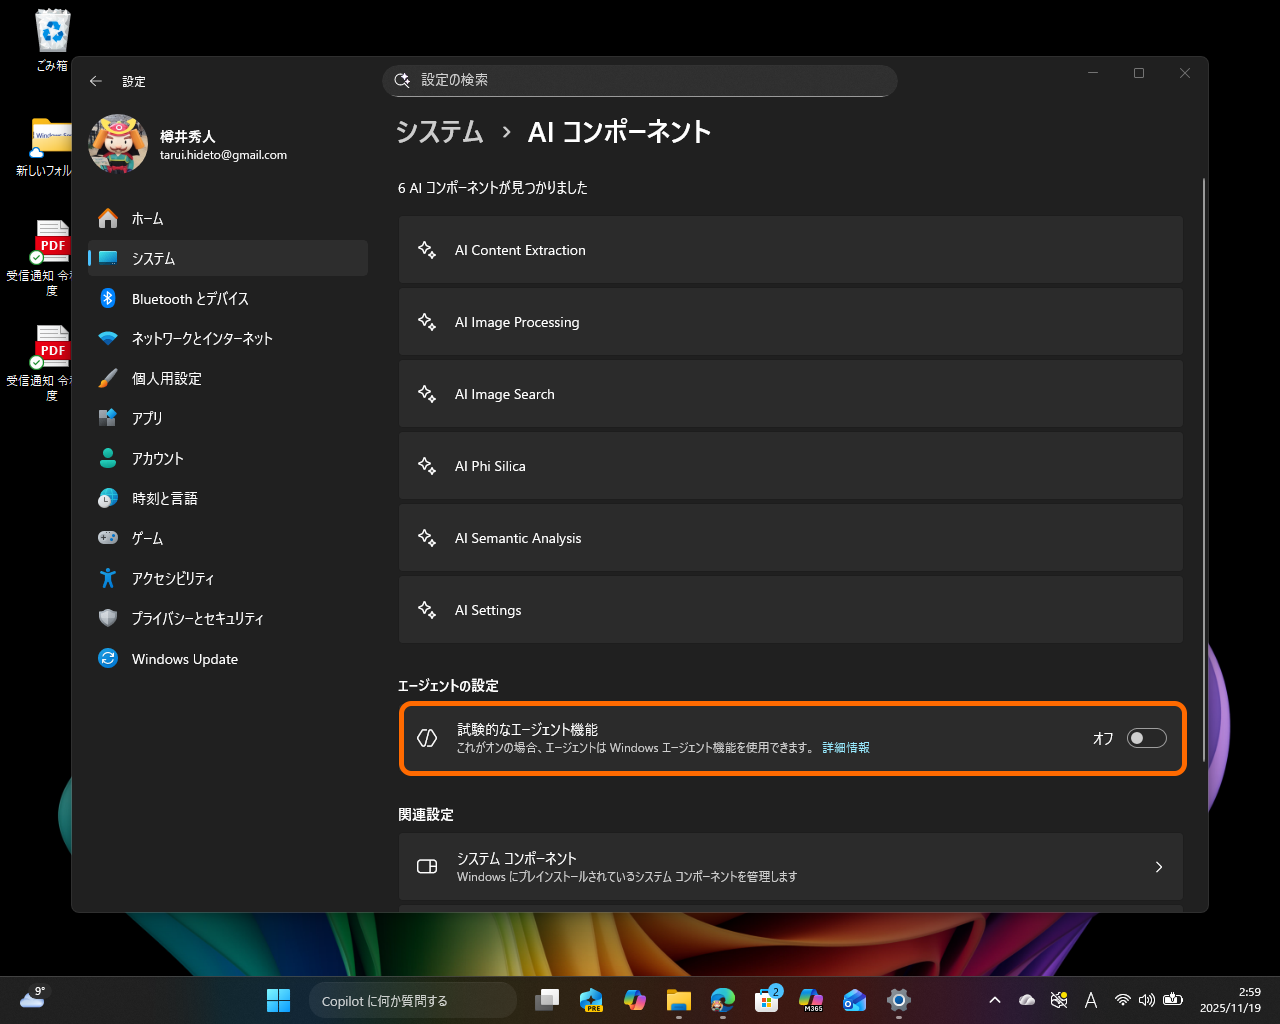Image resolution: width=1280 pixels, height=1024 pixels.
Task: Click email tarui.hideto@gmail.com in profile
Action: [x=223, y=155]
